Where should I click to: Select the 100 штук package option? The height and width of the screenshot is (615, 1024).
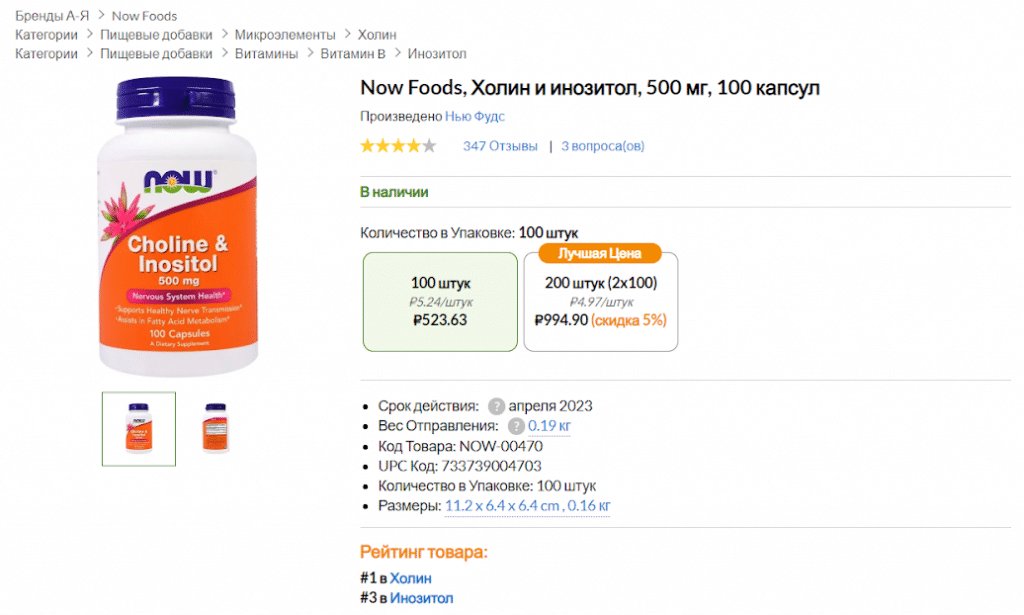(x=440, y=301)
